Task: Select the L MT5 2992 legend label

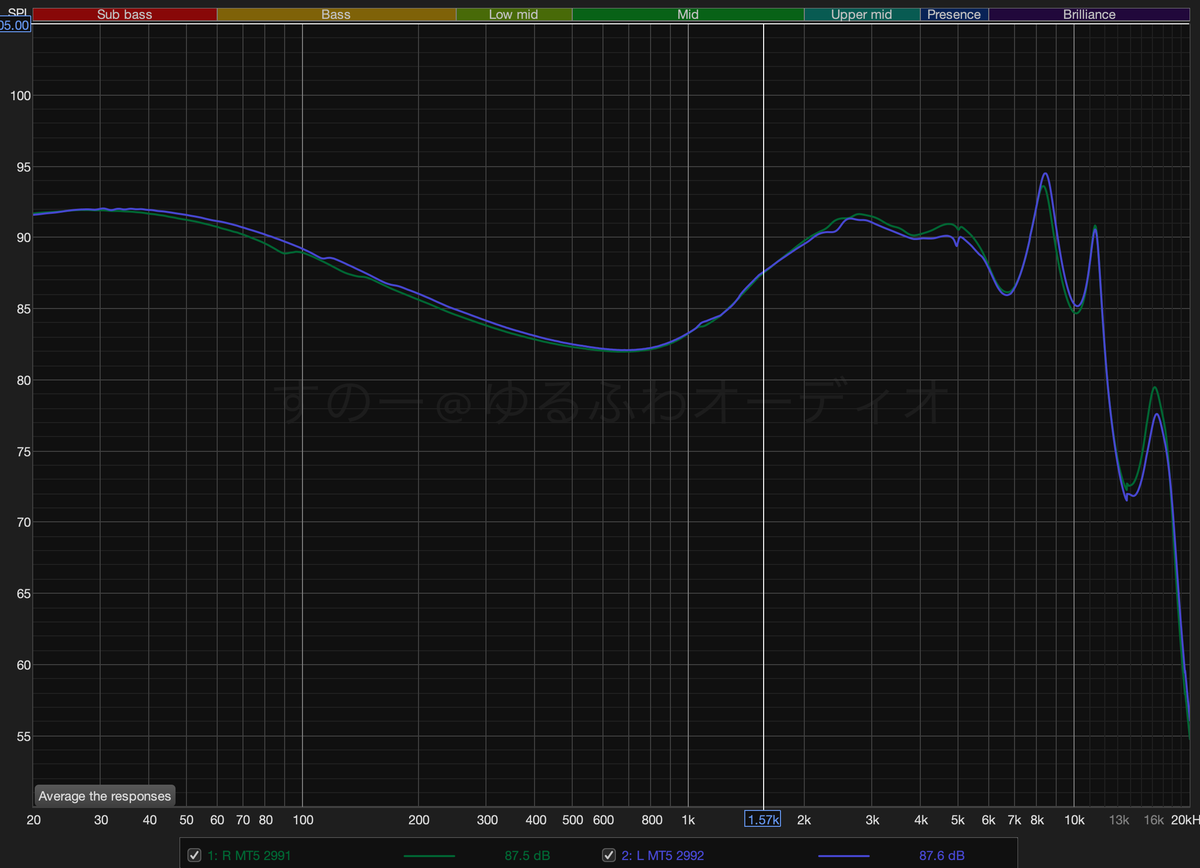Action: pos(663,855)
